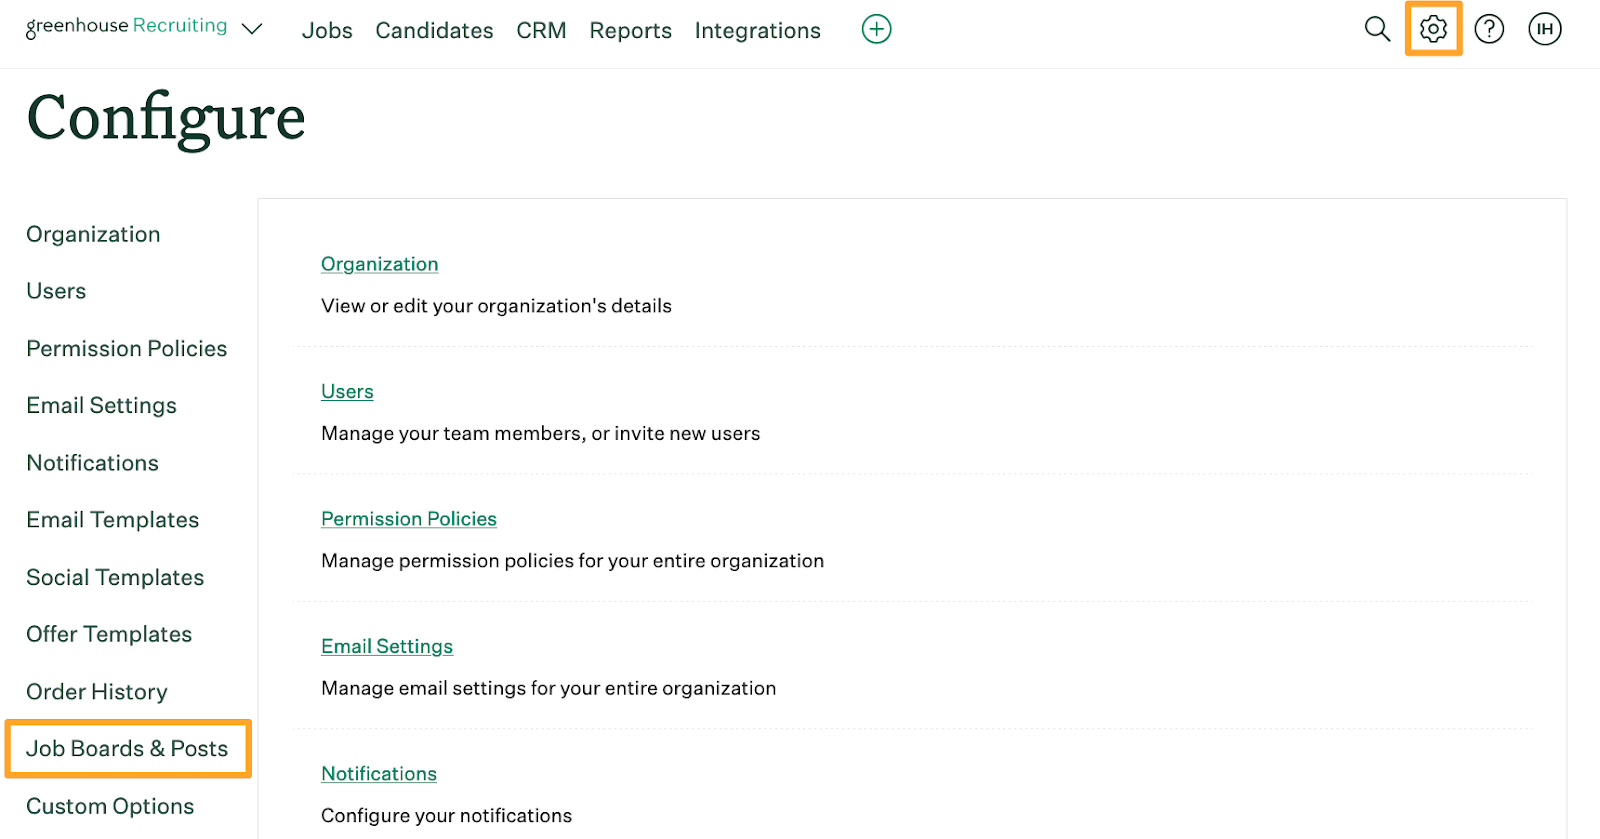This screenshot has height=839, width=1600.
Task: Expand the Greenhouse product switcher chevron
Action: [x=253, y=29]
